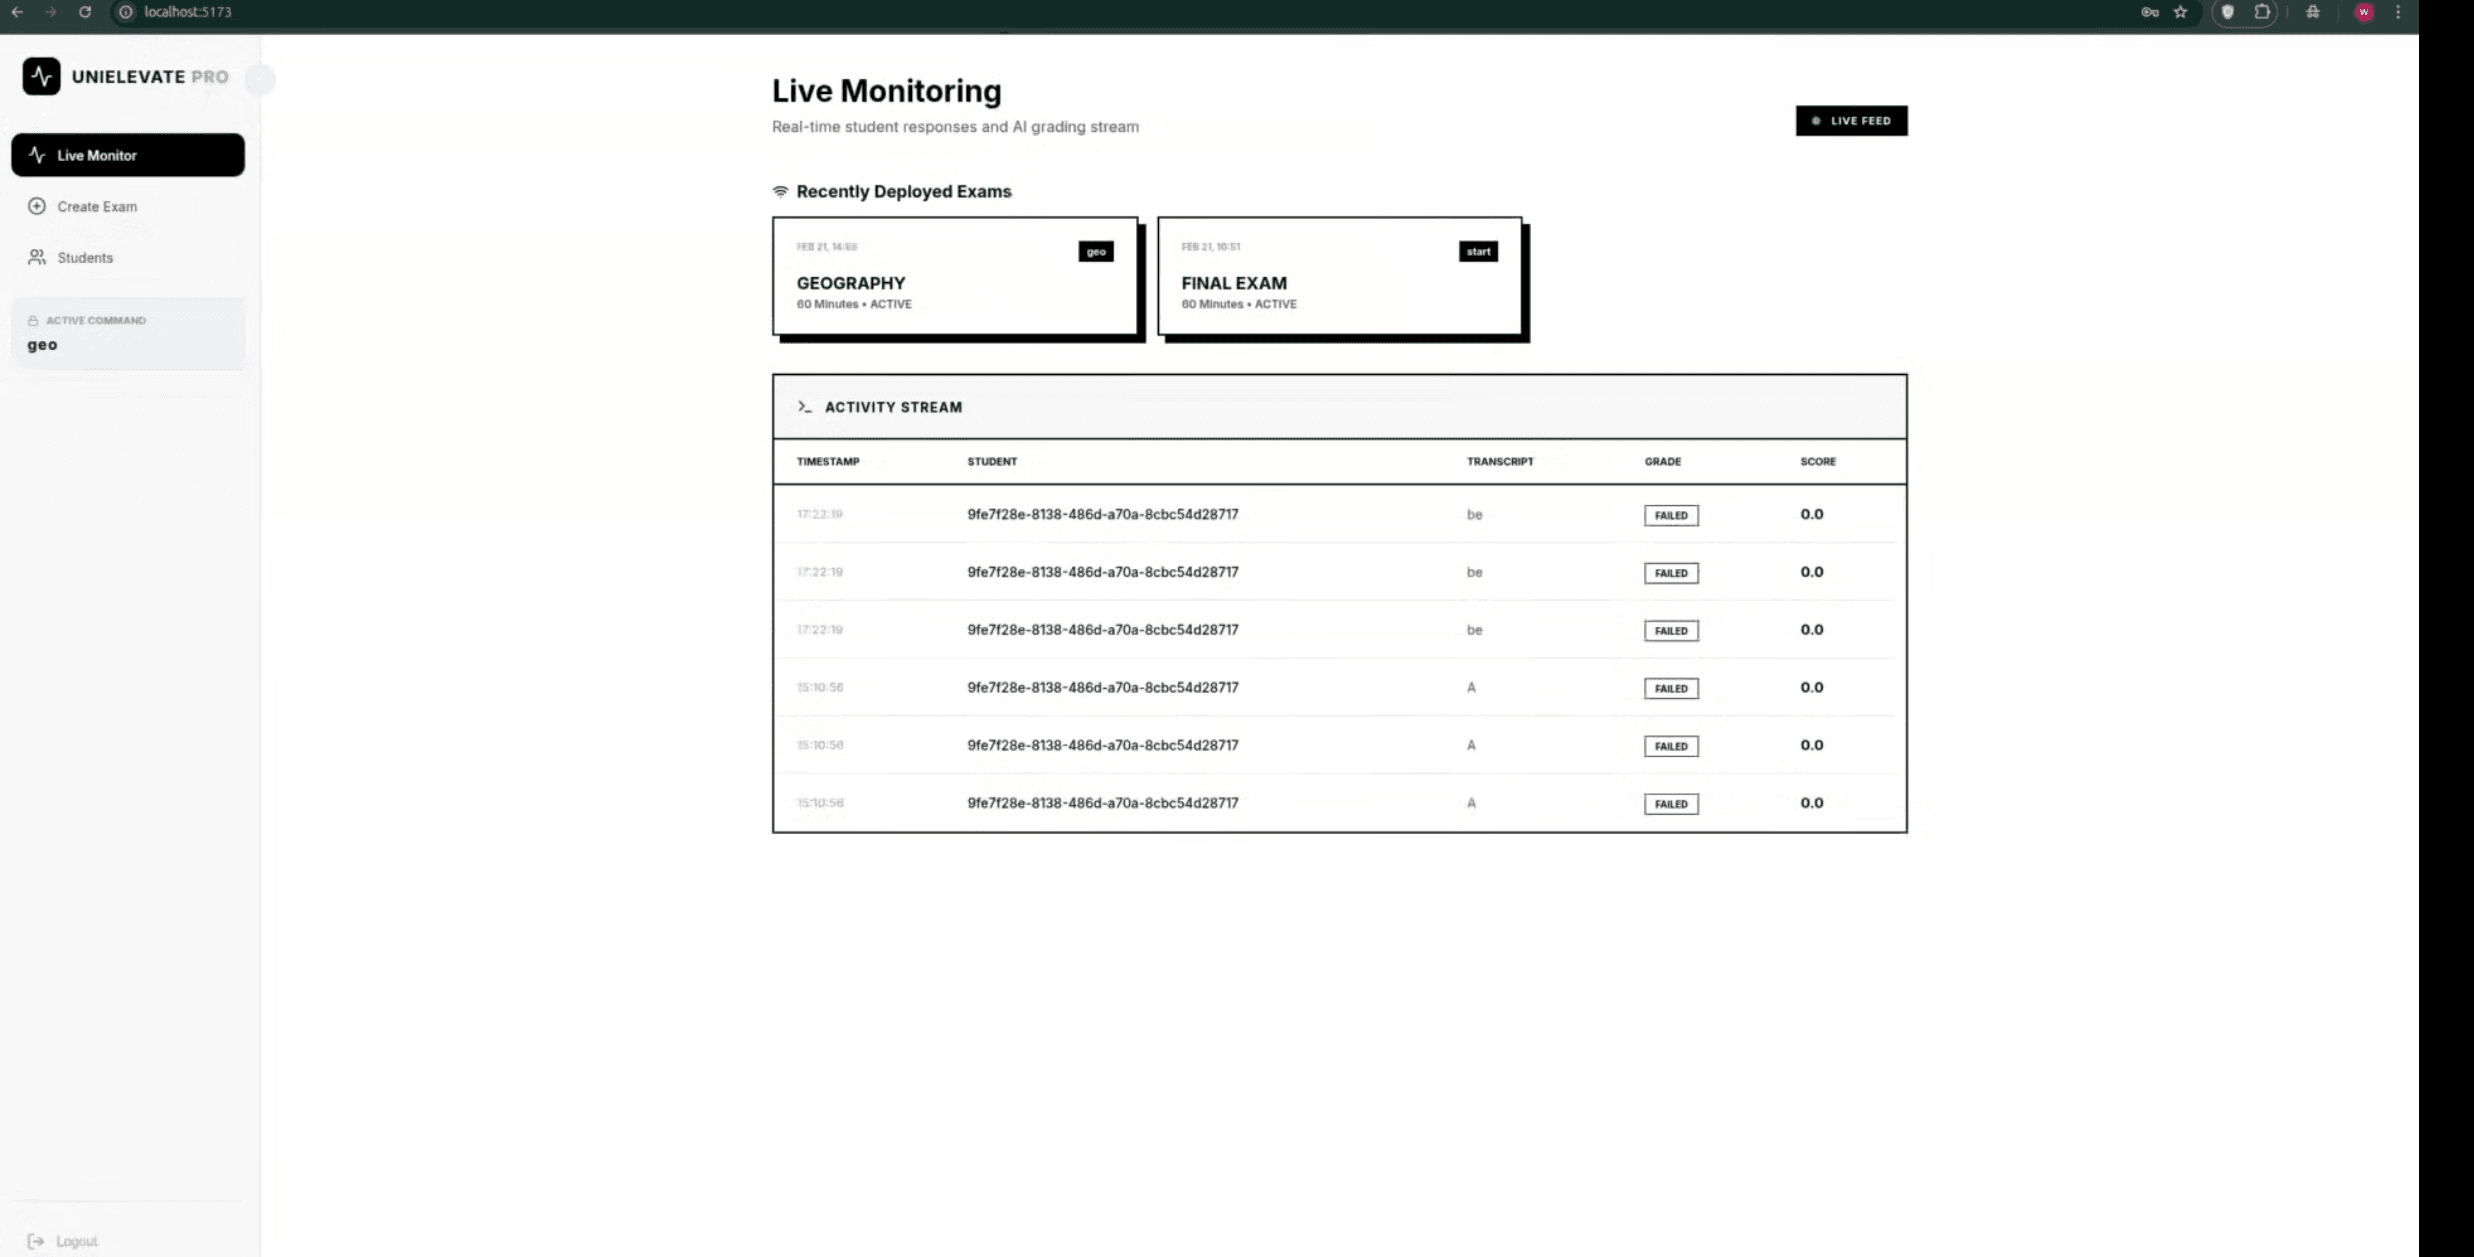Viewport: 2474px width, 1257px height.
Task: Click the 'geo' command badge
Action: (1095, 251)
